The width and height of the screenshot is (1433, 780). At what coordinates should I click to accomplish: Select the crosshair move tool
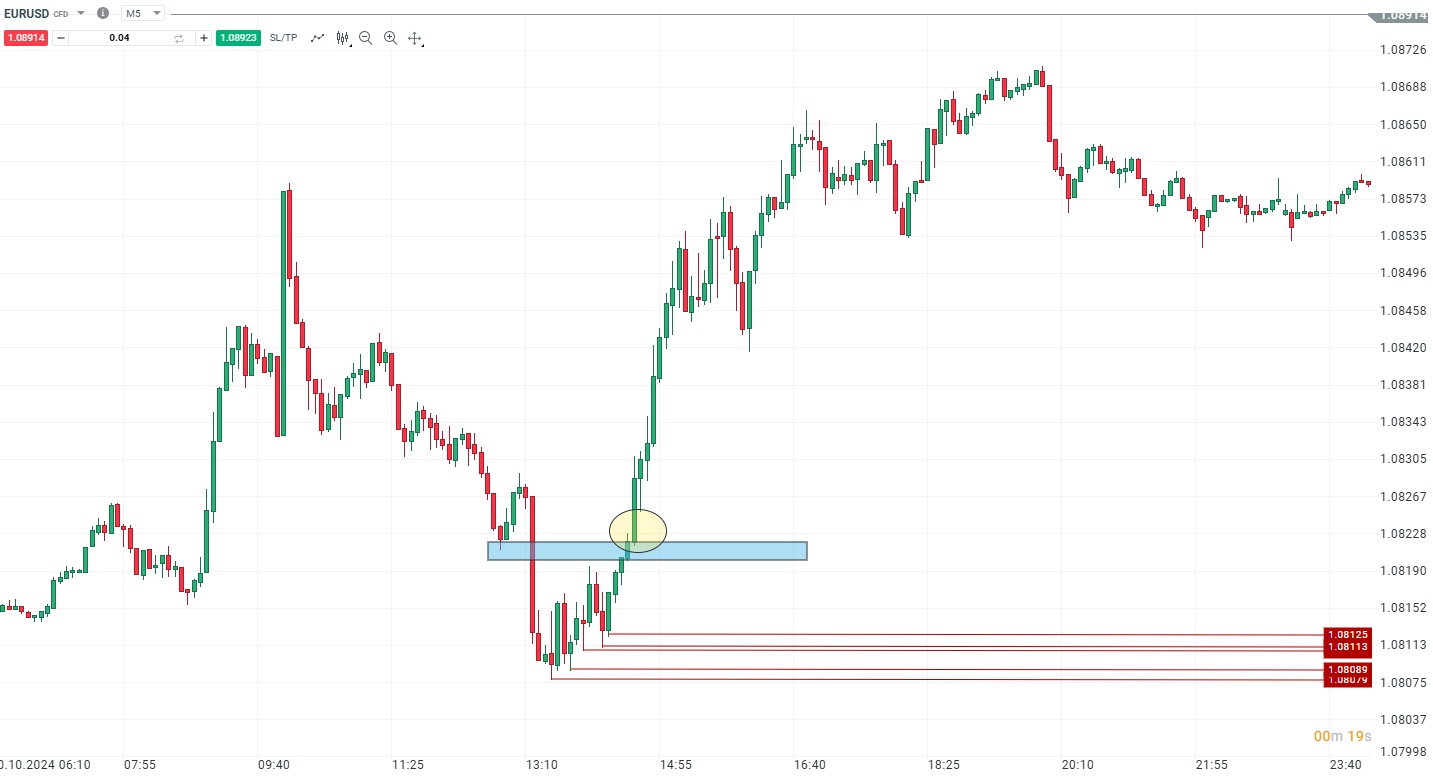[x=415, y=38]
